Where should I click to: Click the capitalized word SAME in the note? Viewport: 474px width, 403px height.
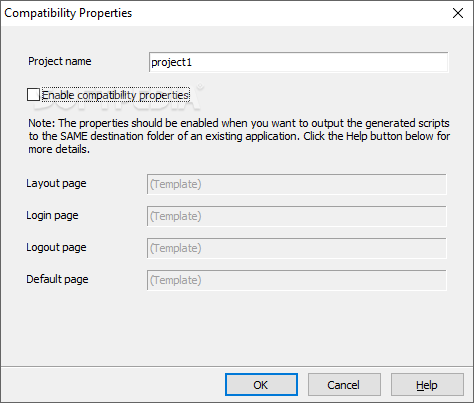click(74, 136)
